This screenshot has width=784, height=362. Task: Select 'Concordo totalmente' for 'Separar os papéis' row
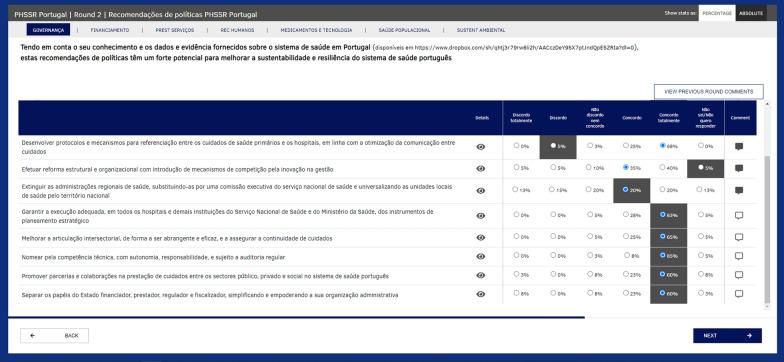pos(662,293)
